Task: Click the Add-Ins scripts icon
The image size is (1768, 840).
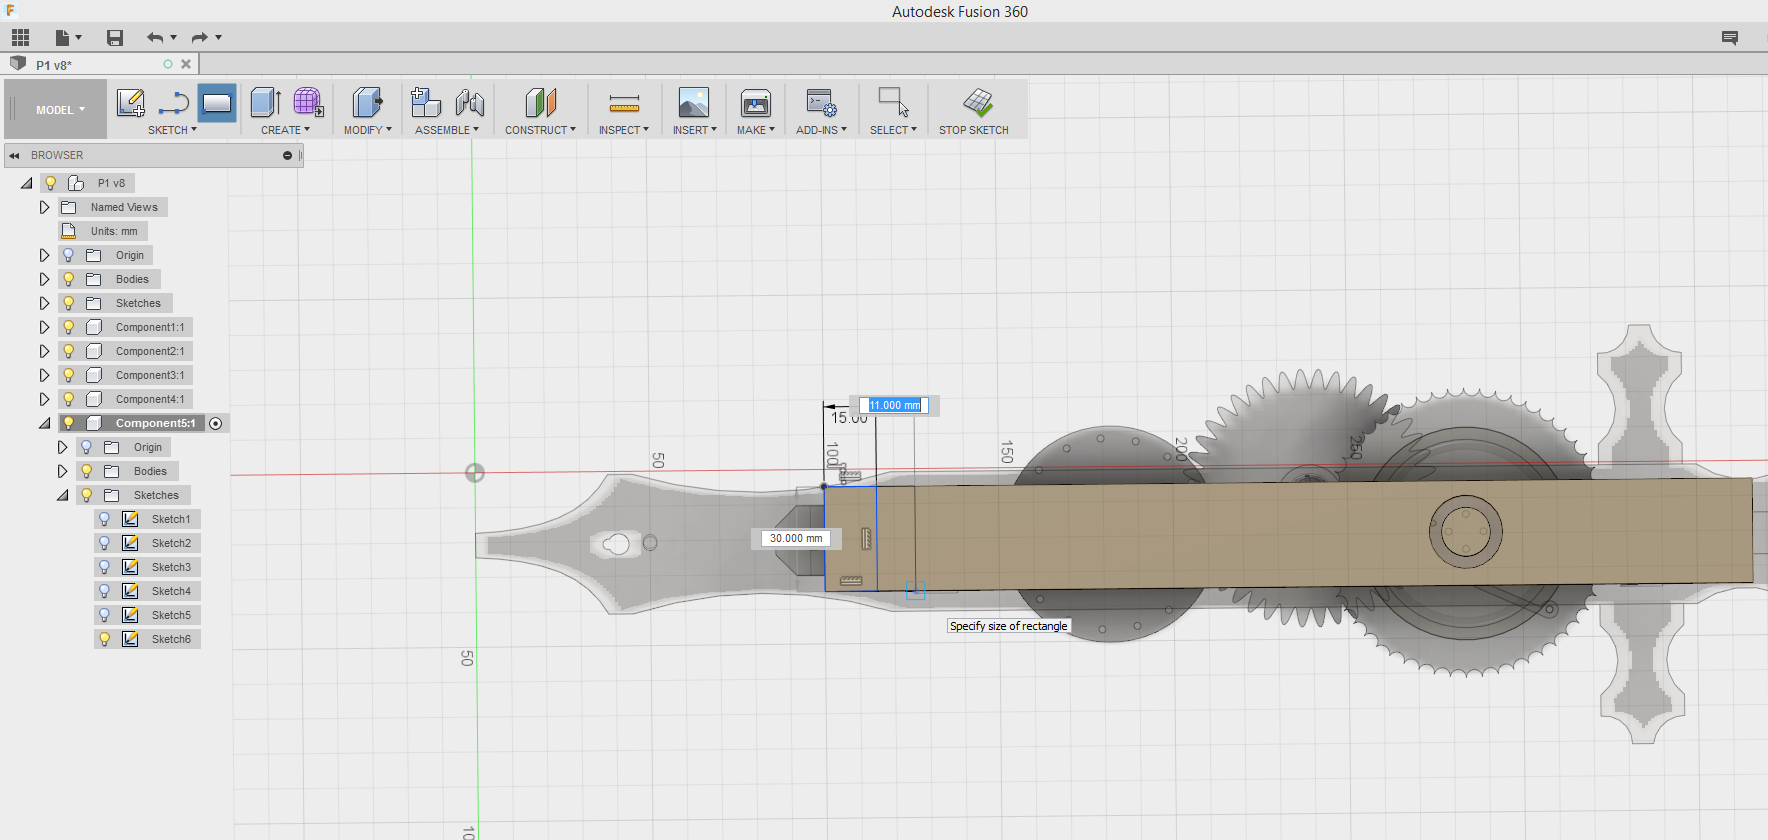Action: click(821, 103)
